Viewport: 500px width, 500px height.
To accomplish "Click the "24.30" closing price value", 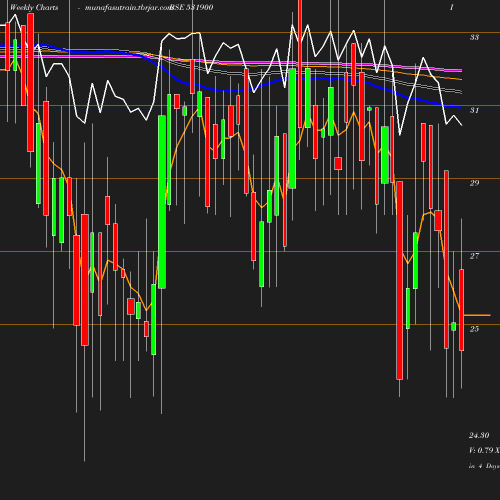I will click(x=479, y=435).
